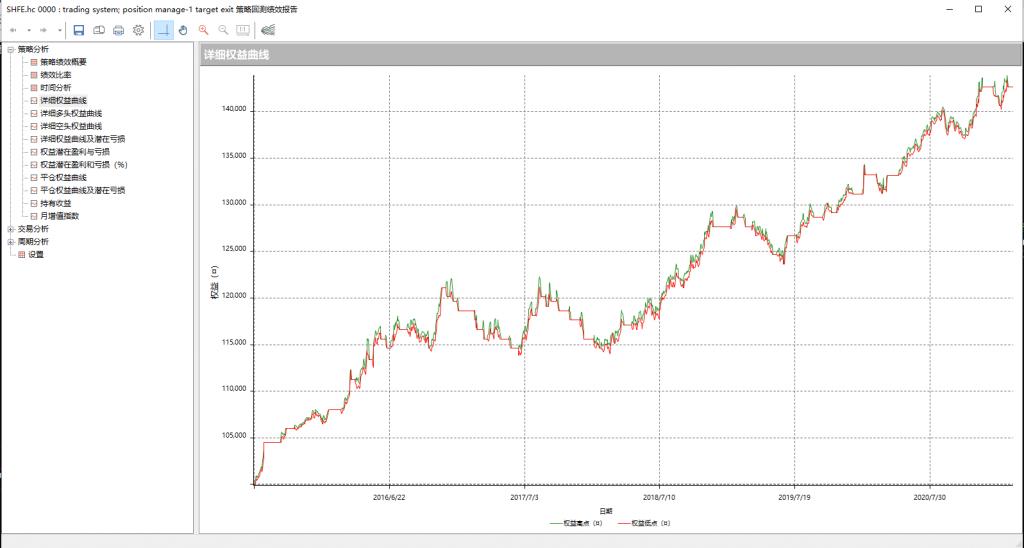Select the 时间分析 tree item
Viewport: 1024px width, 548px height.
(x=56, y=88)
